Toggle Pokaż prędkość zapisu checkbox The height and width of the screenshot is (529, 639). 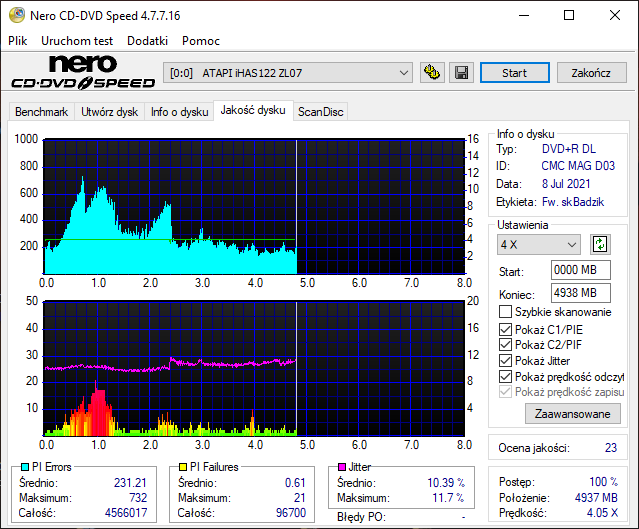point(505,392)
